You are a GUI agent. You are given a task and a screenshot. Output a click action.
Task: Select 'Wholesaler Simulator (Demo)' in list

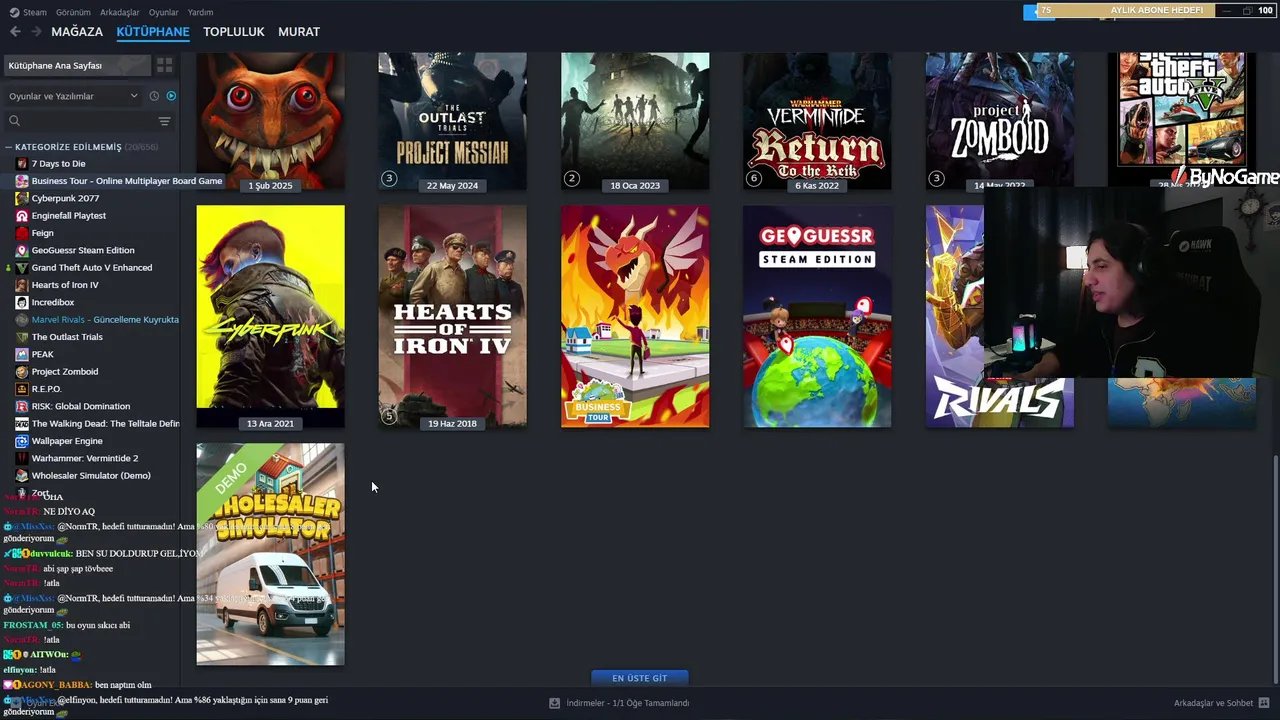[x=91, y=476]
